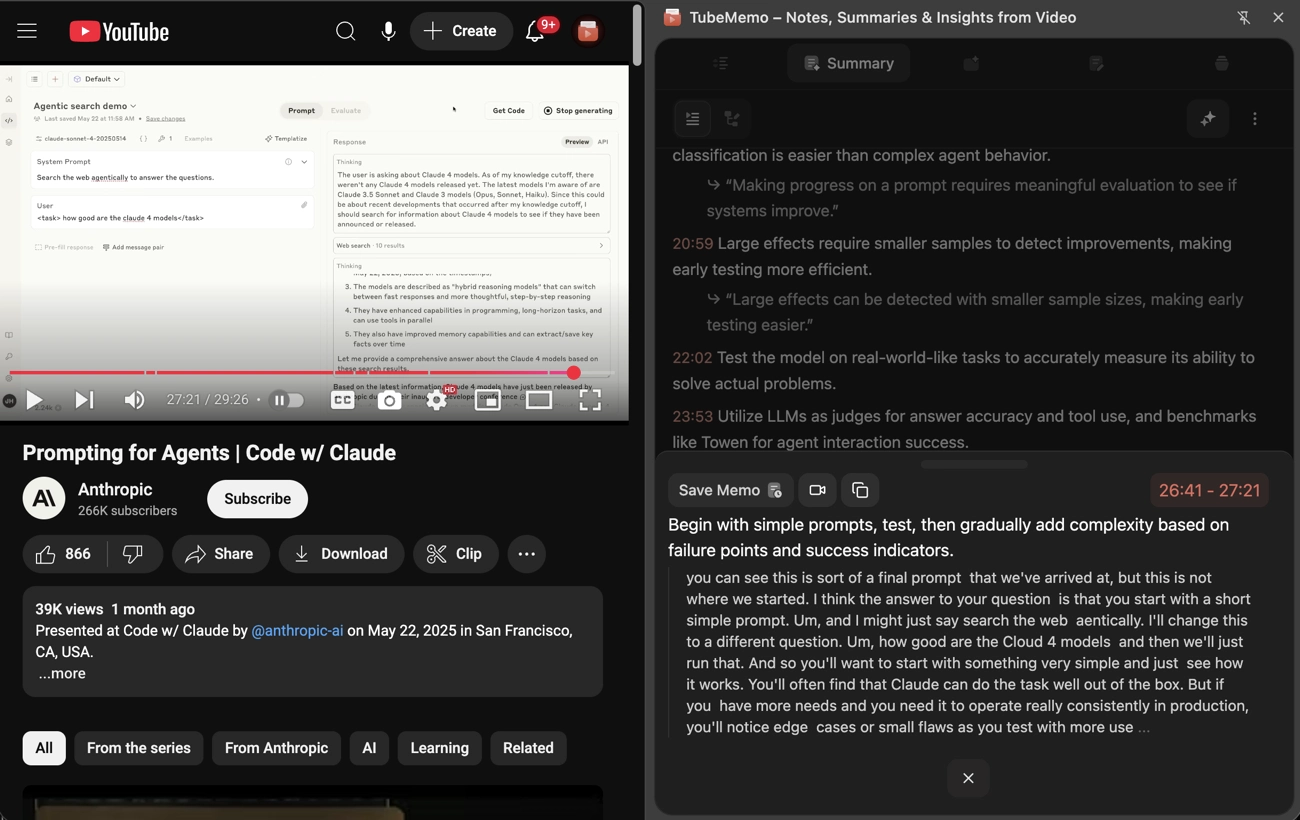The image size is (1300, 820).
Task: Click "Begin with simple prompts" memo title
Action: [x=949, y=537]
